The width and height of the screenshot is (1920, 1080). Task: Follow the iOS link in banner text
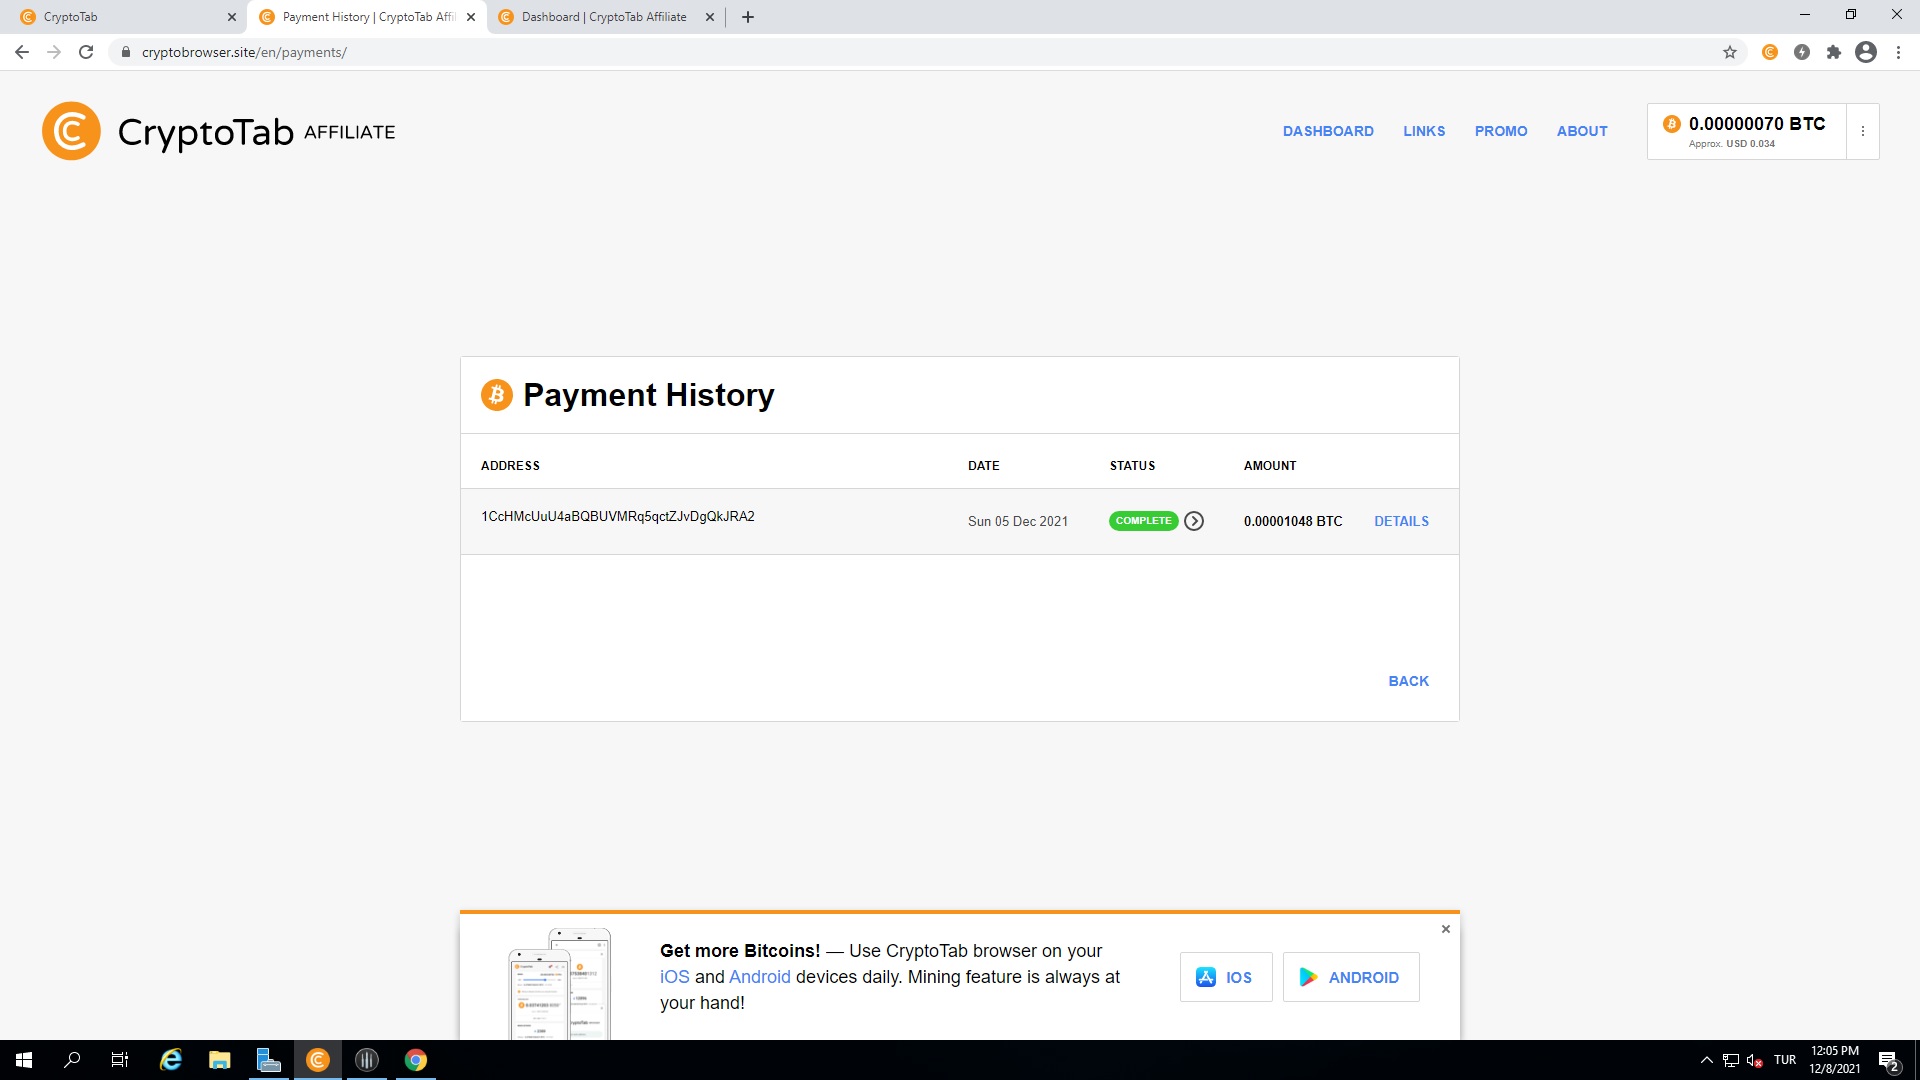click(675, 977)
